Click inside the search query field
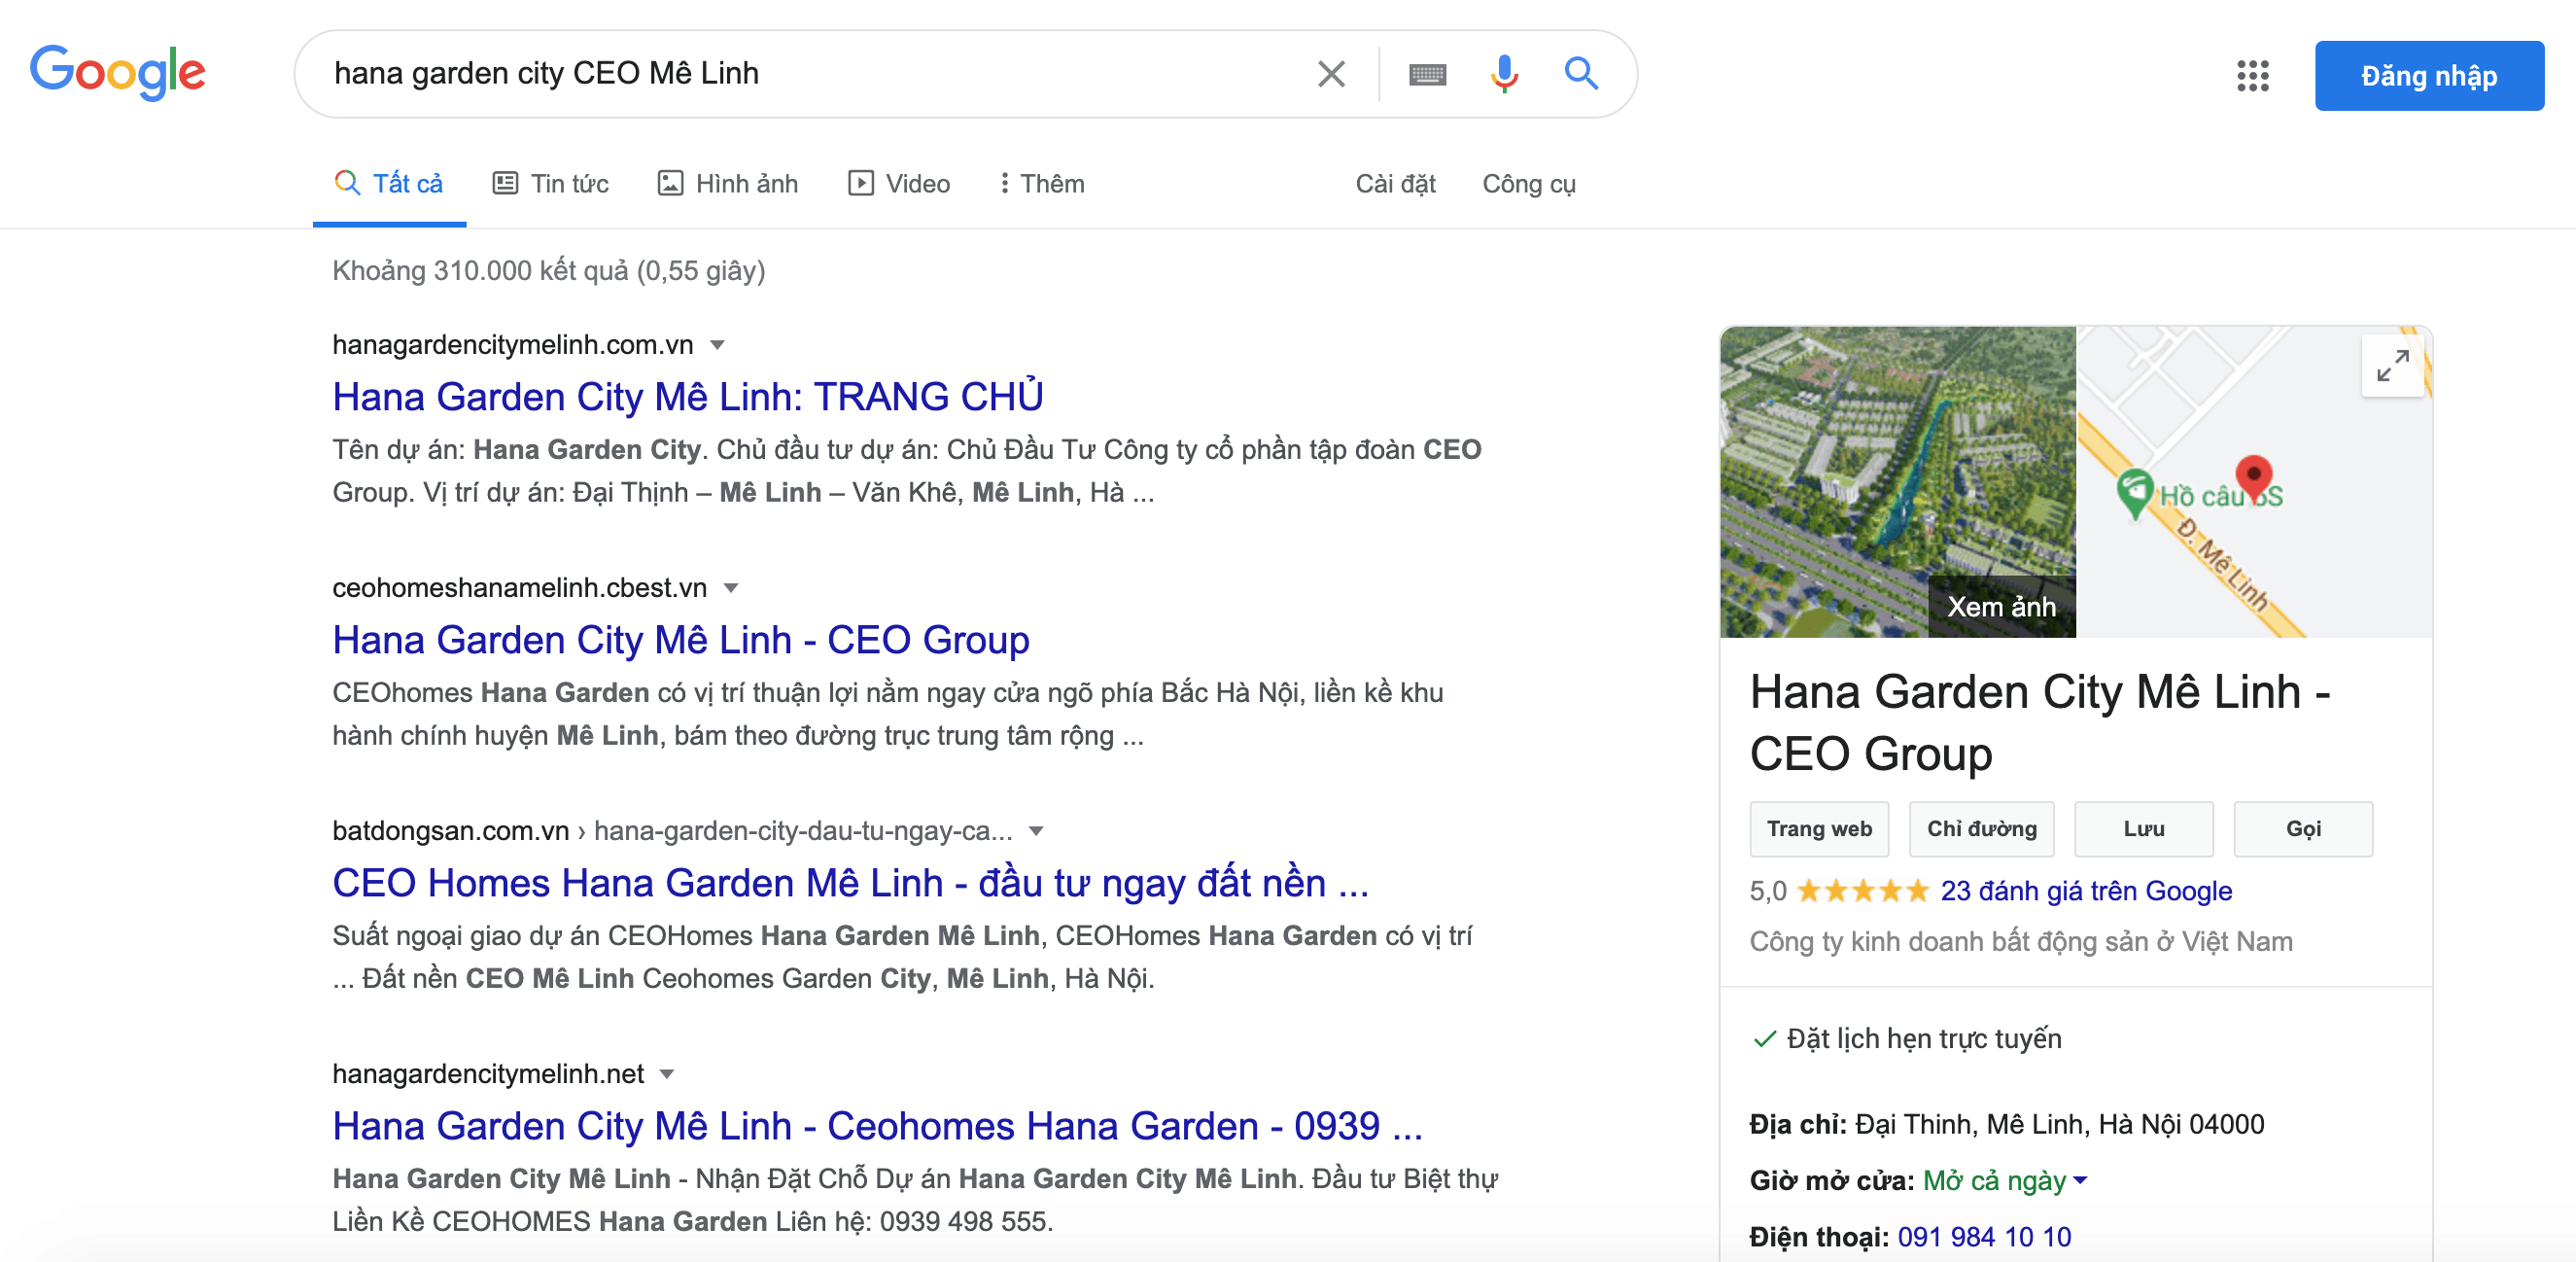 point(810,74)
